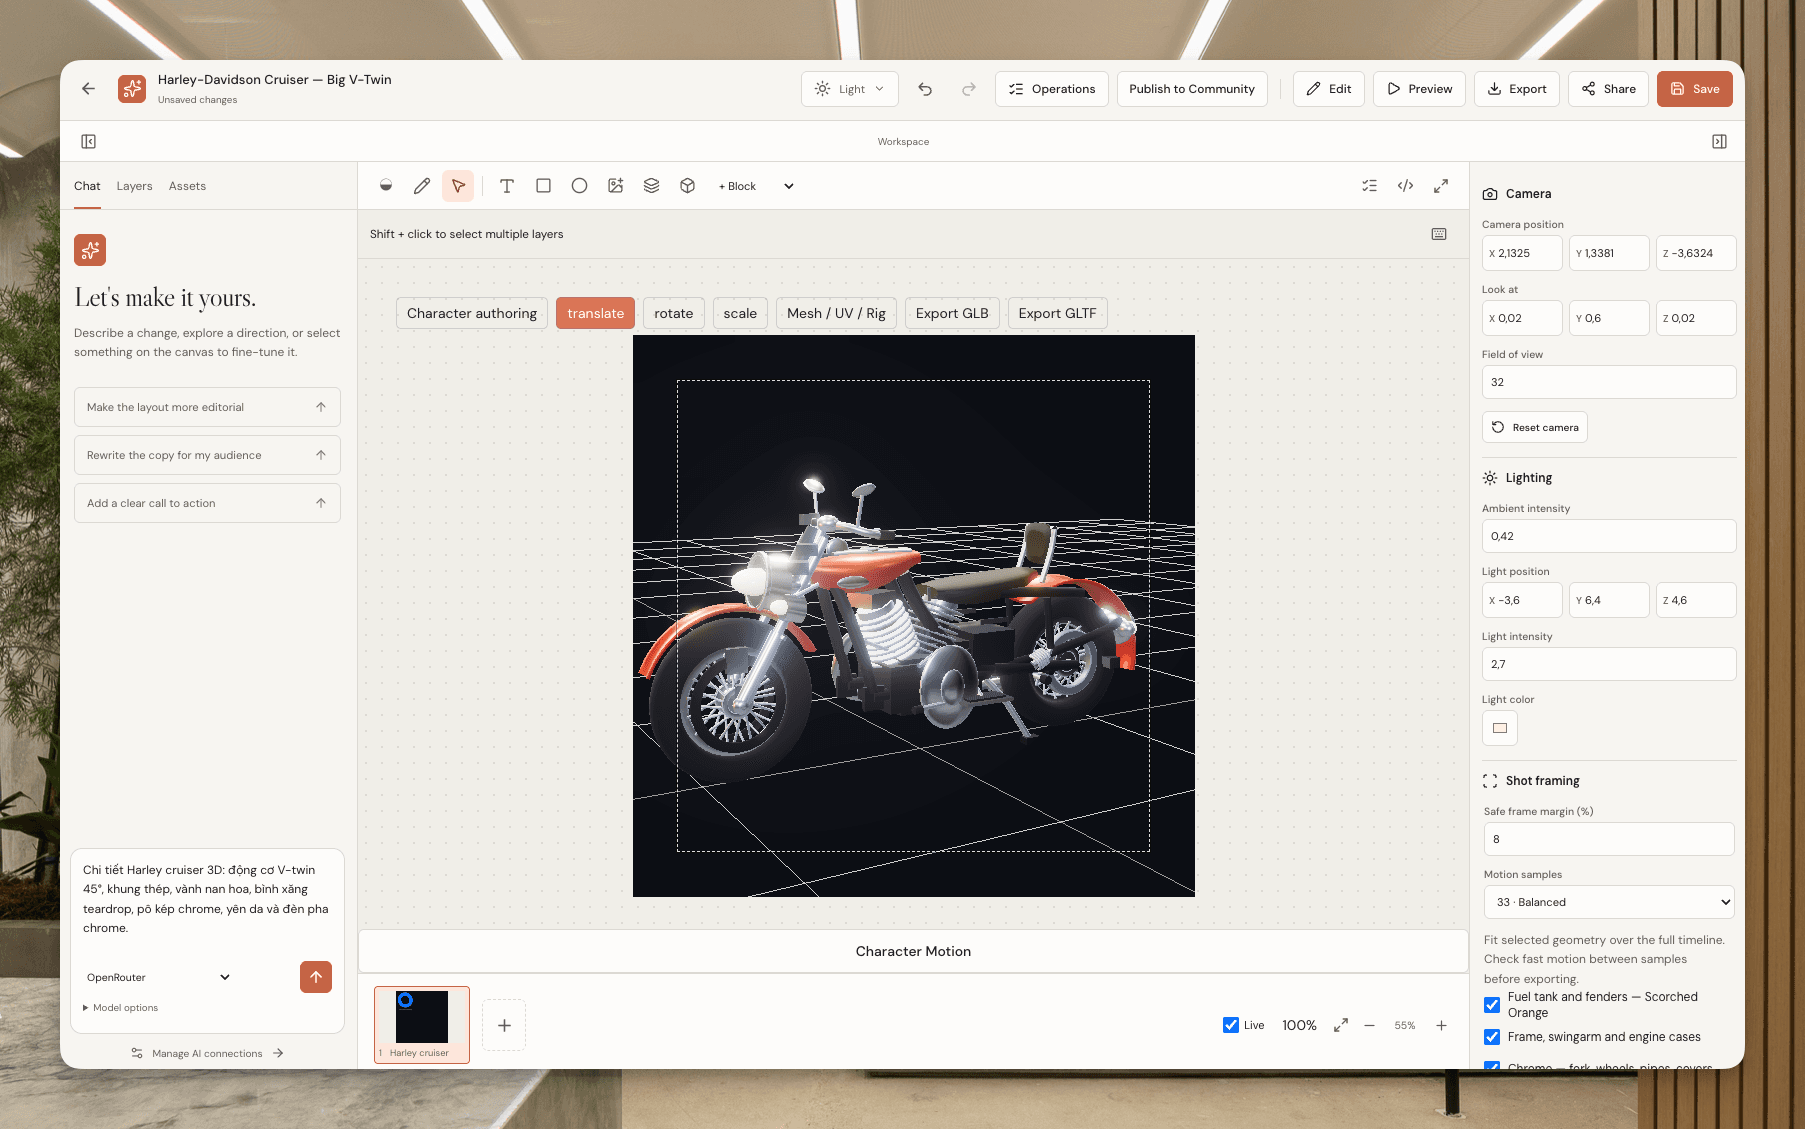The image size is (1805, 1129).
Task: Select the scale mode tab
Action: [x=740, y=313]
